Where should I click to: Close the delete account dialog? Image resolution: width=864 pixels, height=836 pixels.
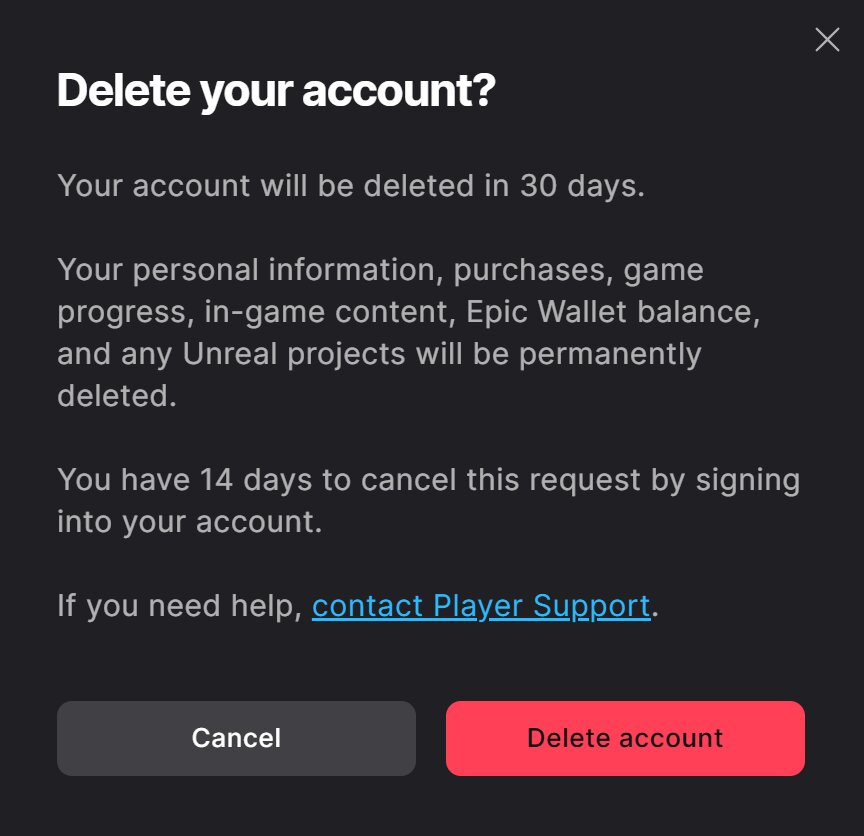(827, 40)
